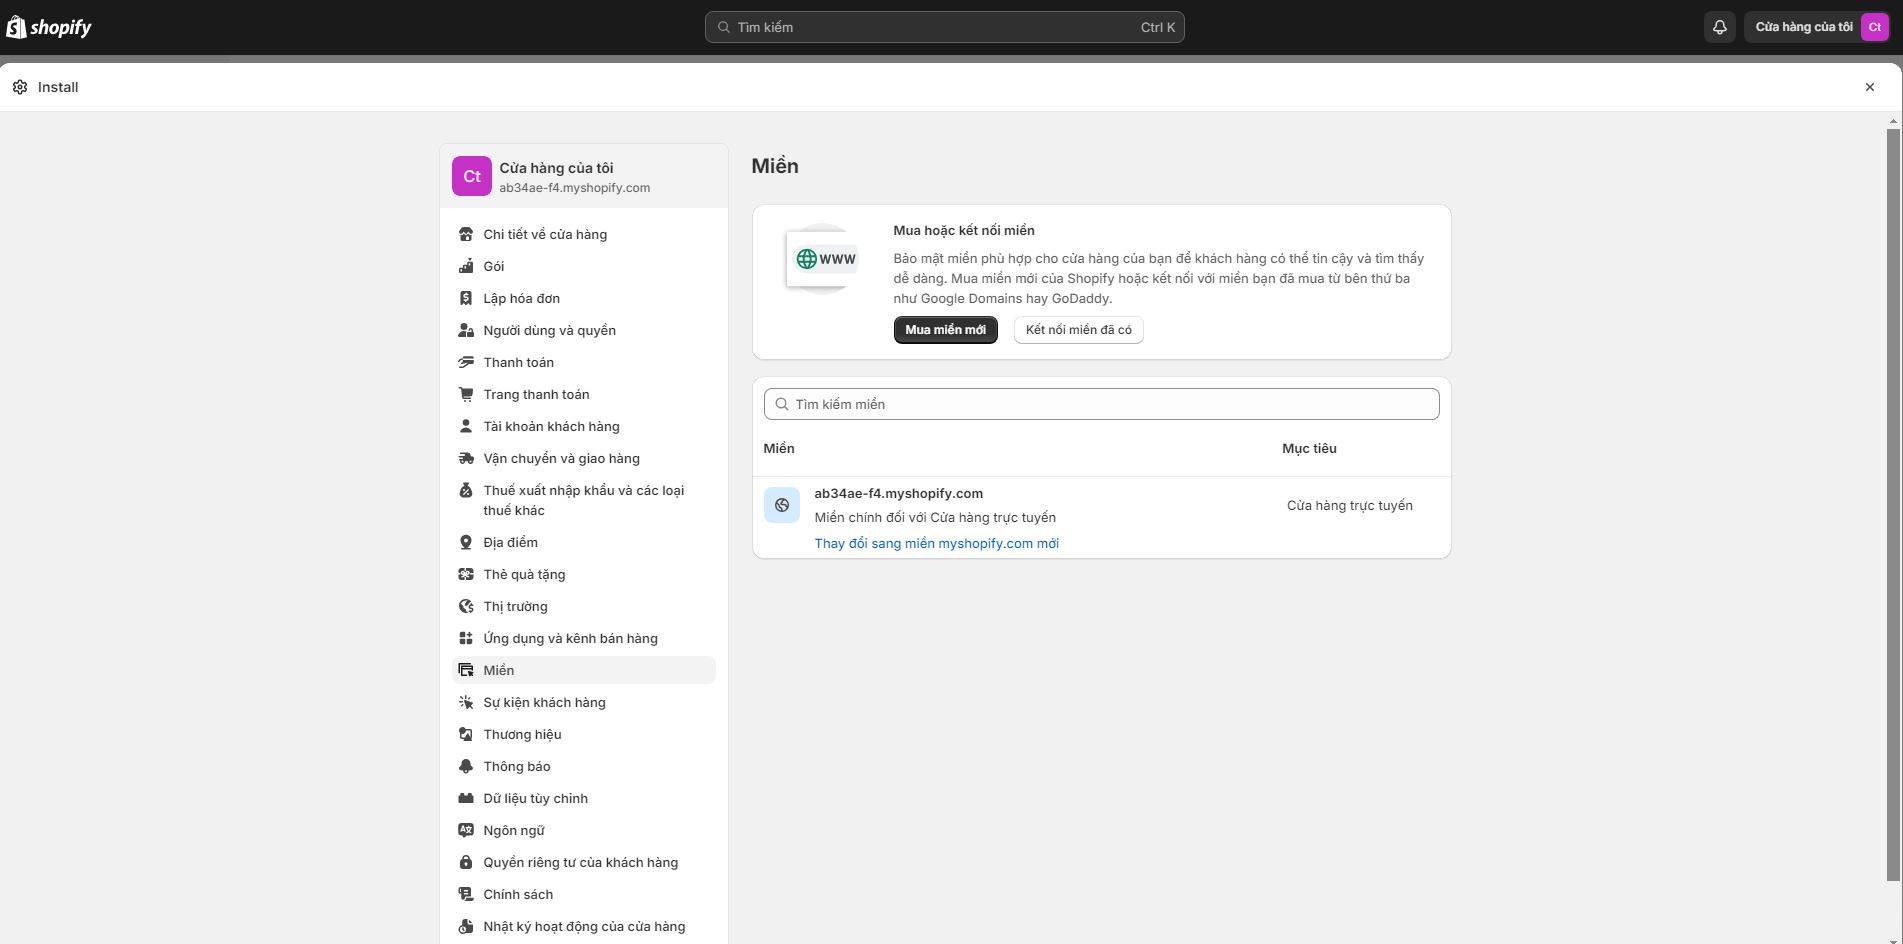Focus the Tìm kiếm miền search field

tap(1101, 404)
